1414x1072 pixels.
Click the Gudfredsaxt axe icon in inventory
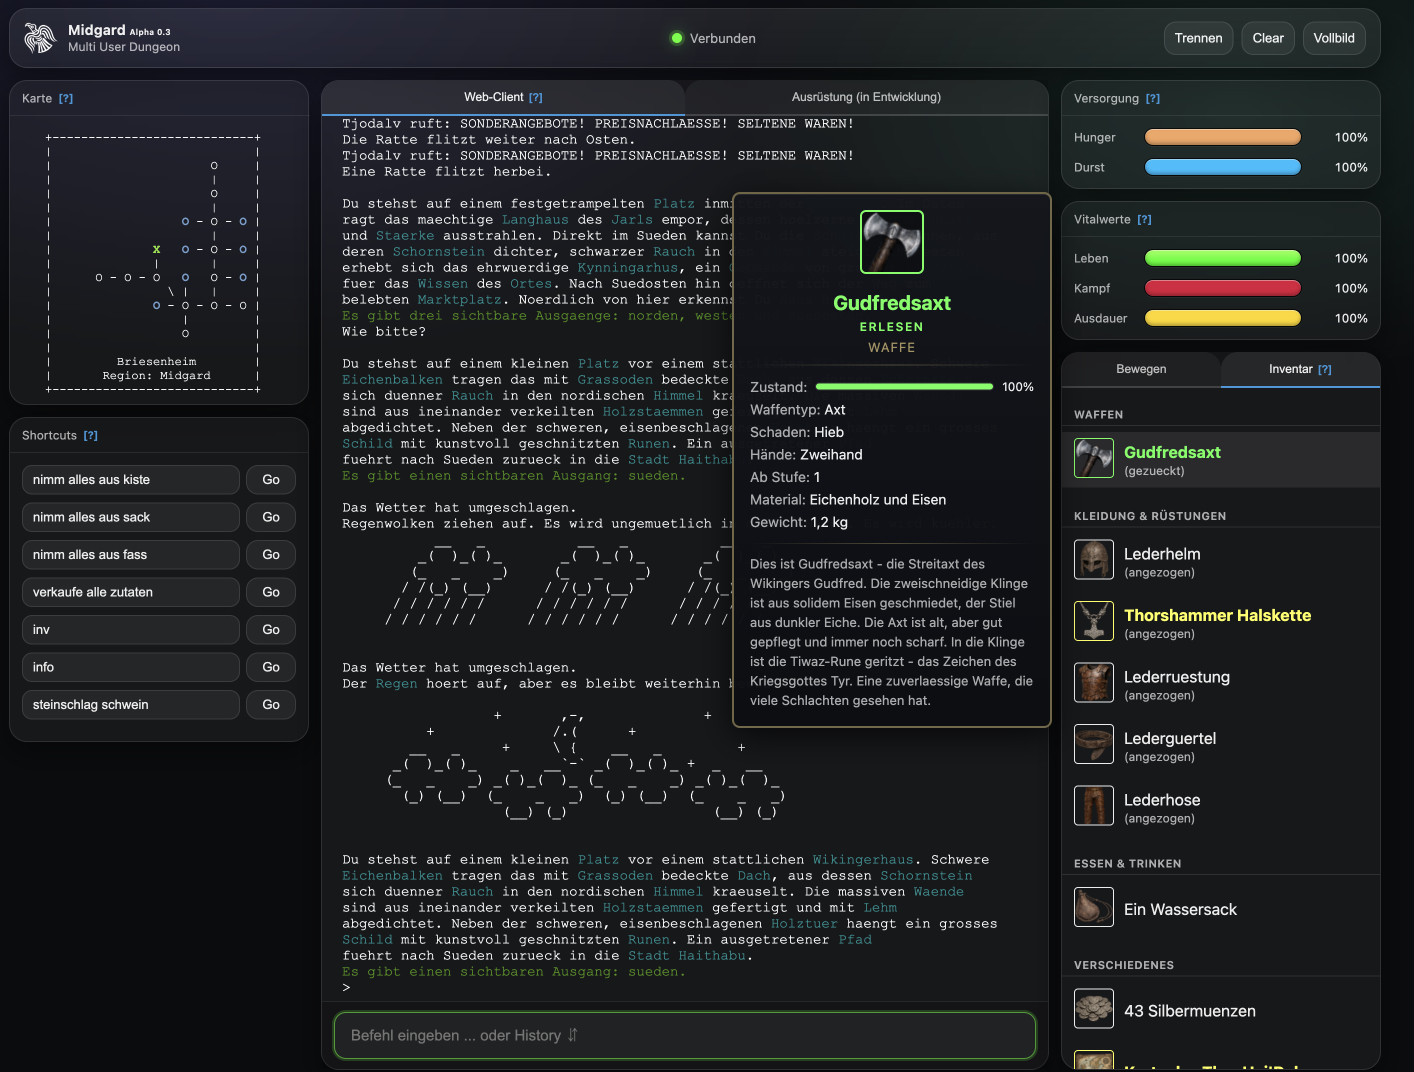[1093, 459]
